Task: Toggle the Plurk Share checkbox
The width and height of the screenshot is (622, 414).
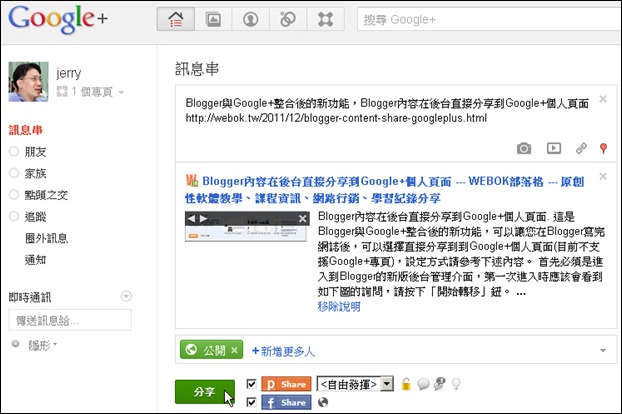Action: [251, 384]
